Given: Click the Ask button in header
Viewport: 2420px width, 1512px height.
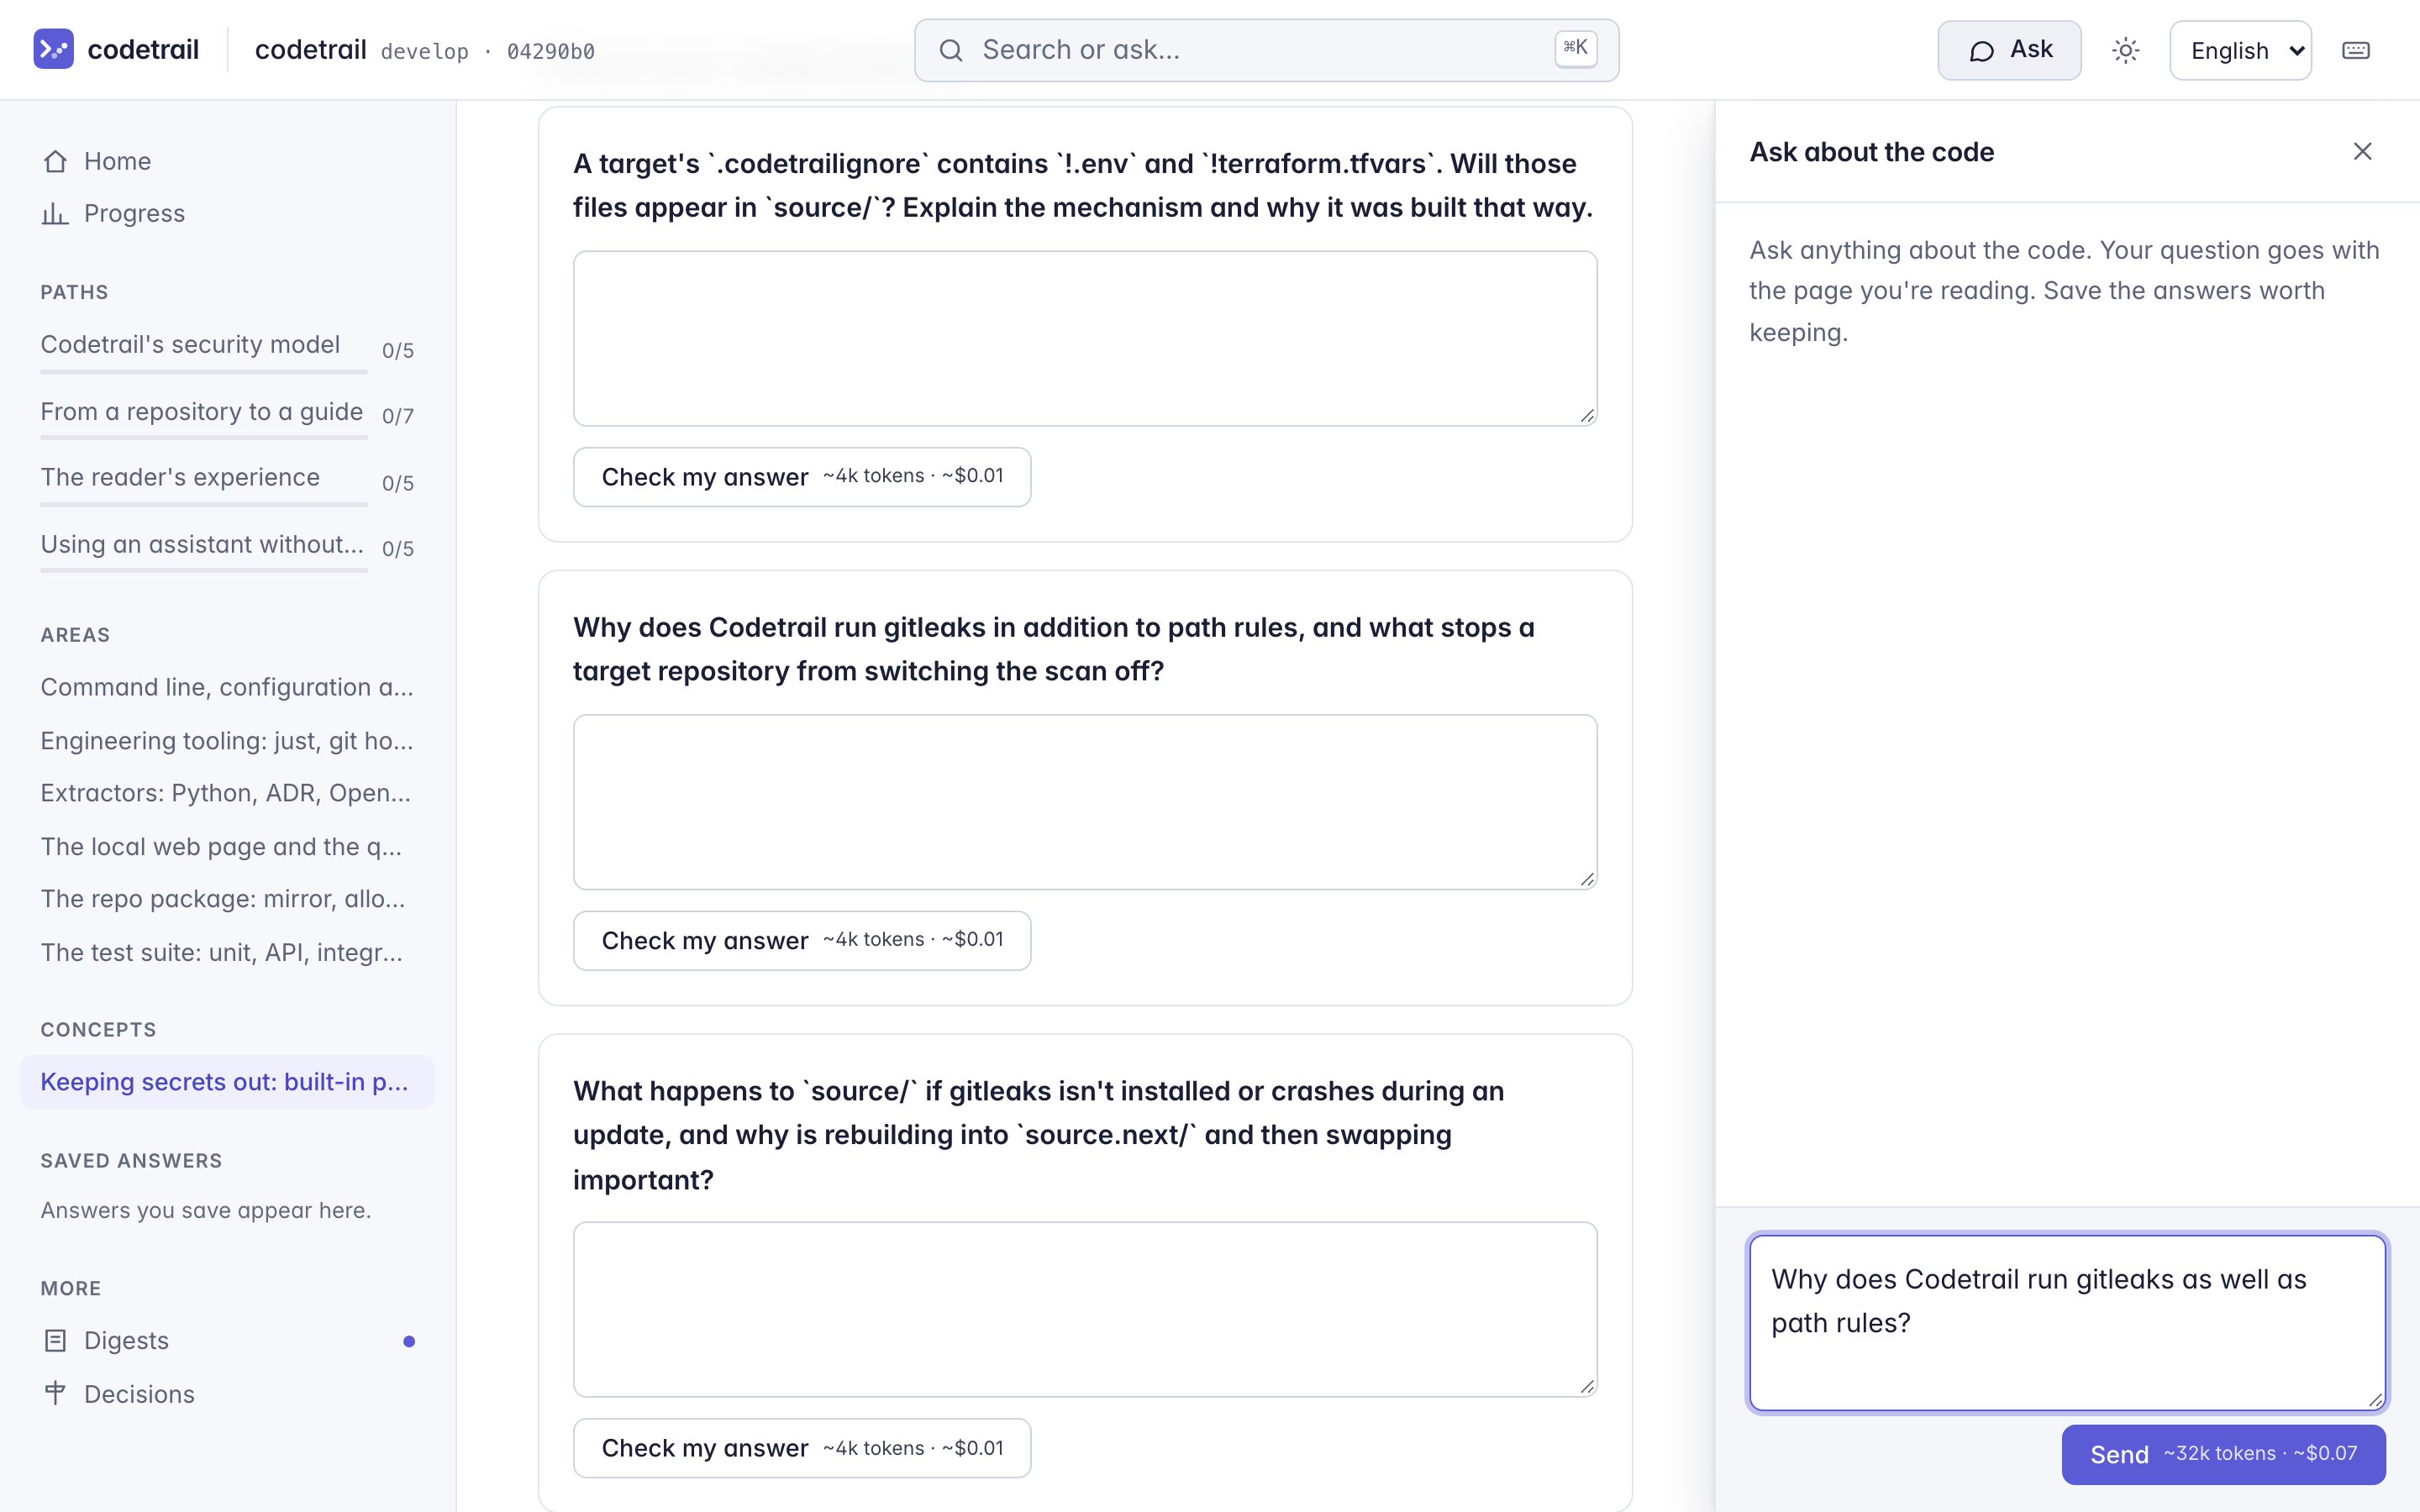Looking at the screenshot, I should click(2009, 50).
